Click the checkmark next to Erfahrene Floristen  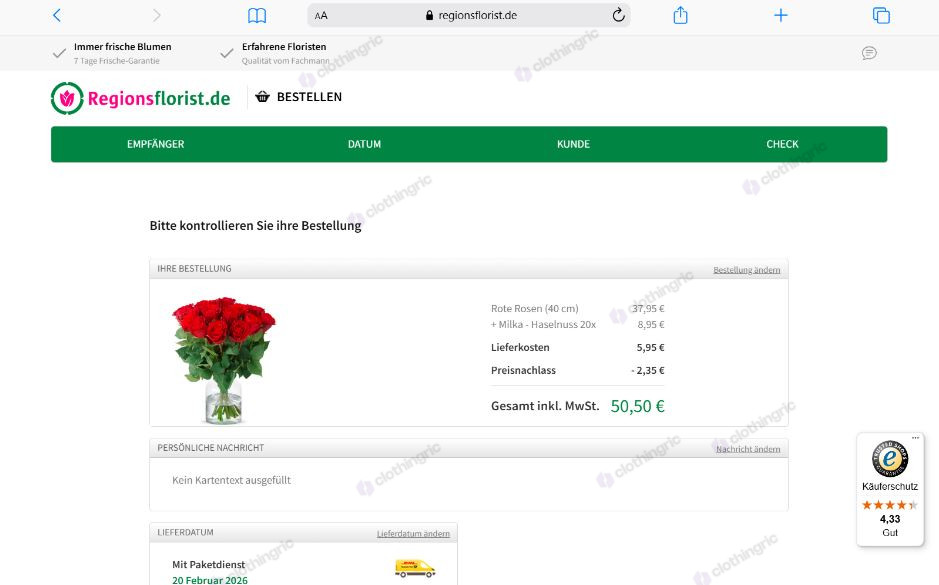(x=226, y=53)
